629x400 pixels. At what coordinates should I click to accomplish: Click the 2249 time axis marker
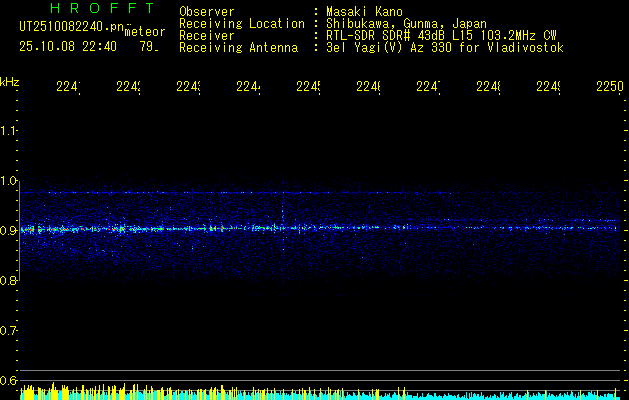[x=548, y=87]
